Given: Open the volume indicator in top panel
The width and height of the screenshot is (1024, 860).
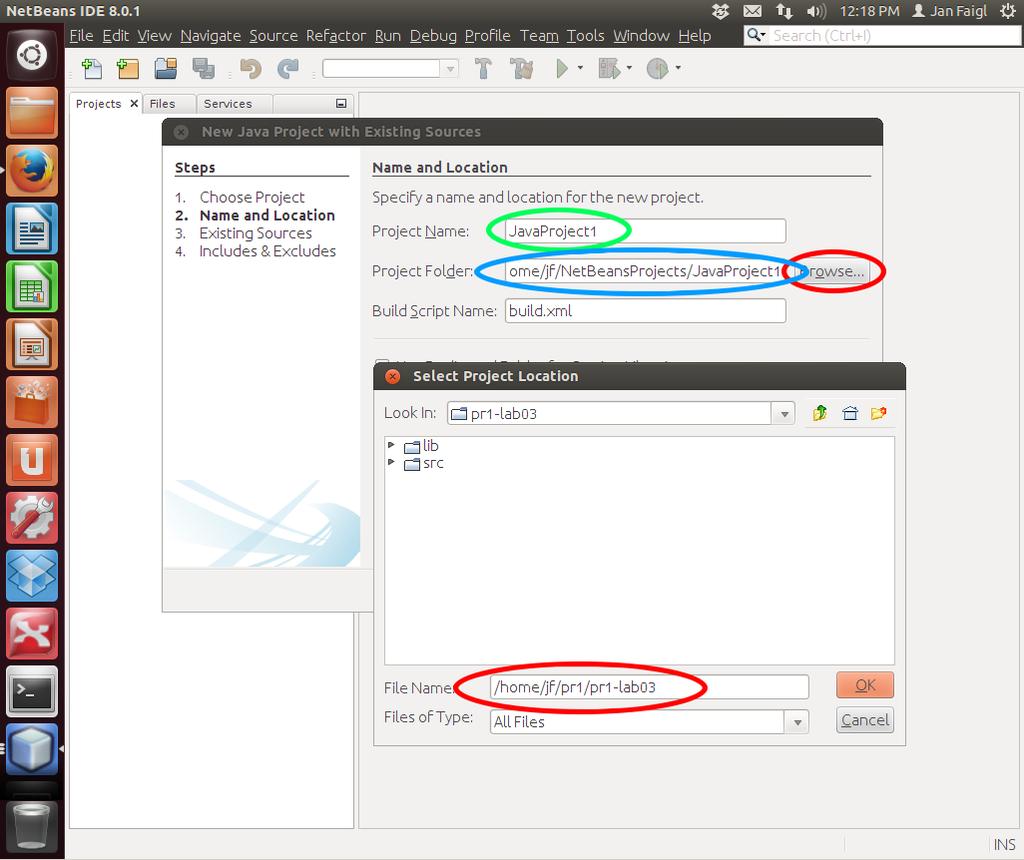Looking at the screenshot, I should click(x=816, y=11).
